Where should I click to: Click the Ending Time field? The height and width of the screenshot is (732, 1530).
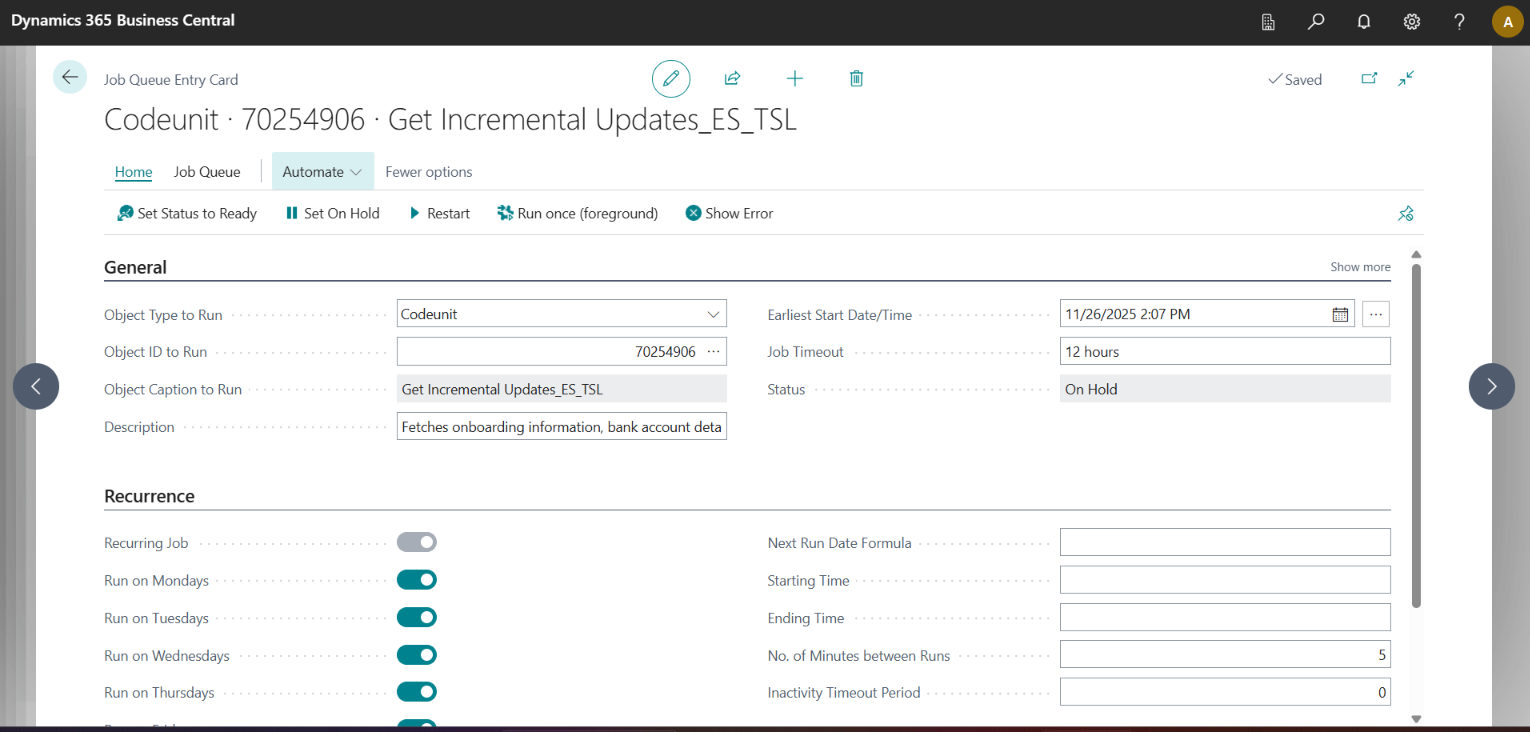1225,617
